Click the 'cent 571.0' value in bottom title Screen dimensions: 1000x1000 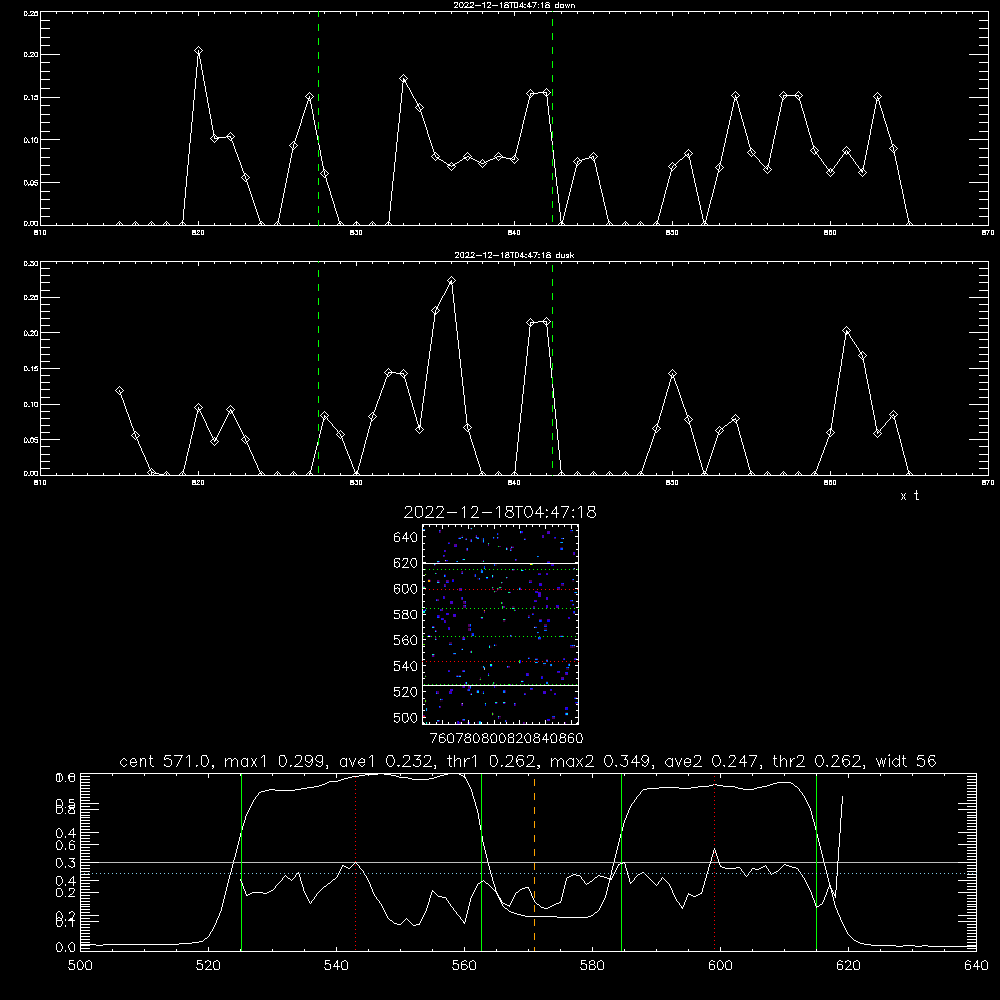pos(166,761)
